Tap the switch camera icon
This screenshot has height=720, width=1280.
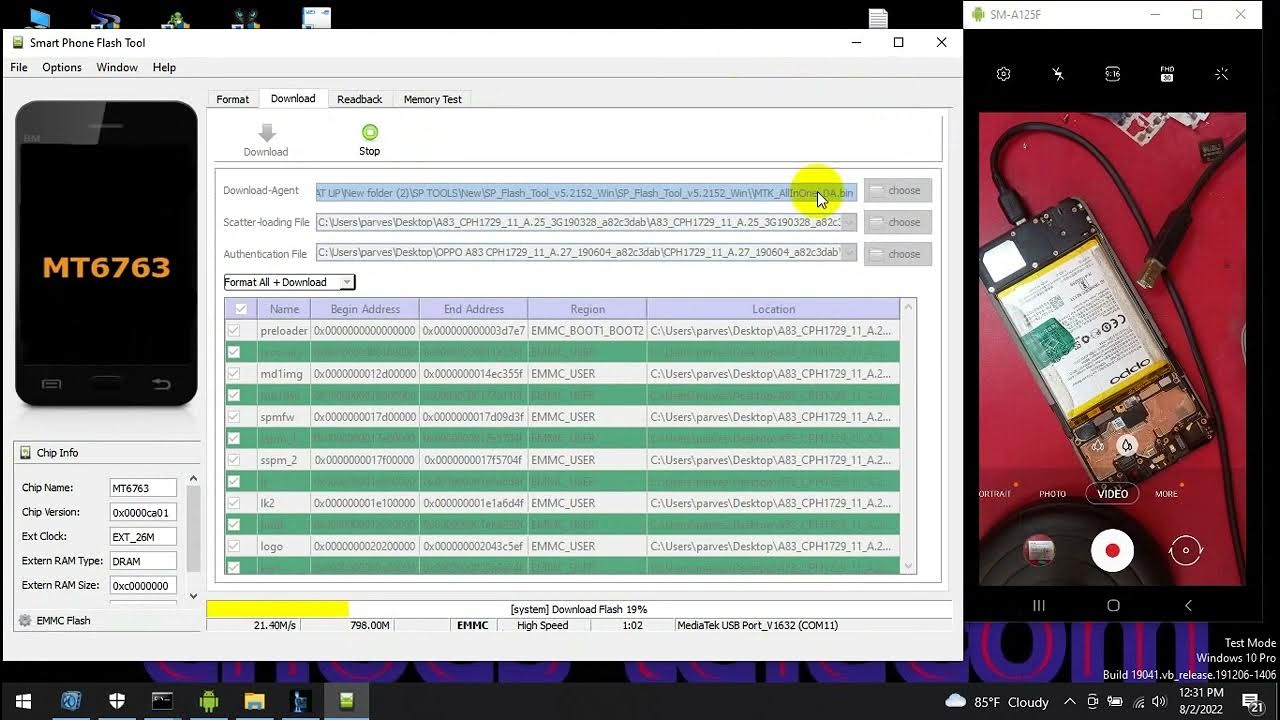pos(1185,550)
